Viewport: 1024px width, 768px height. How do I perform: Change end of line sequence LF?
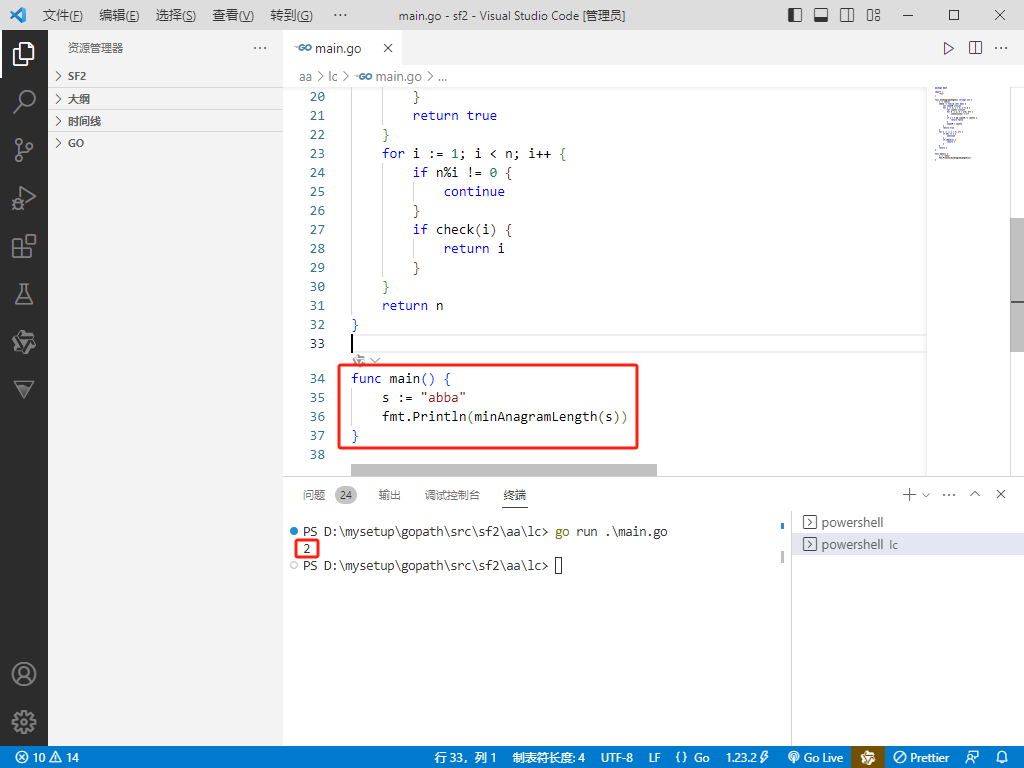coord(654,758)
